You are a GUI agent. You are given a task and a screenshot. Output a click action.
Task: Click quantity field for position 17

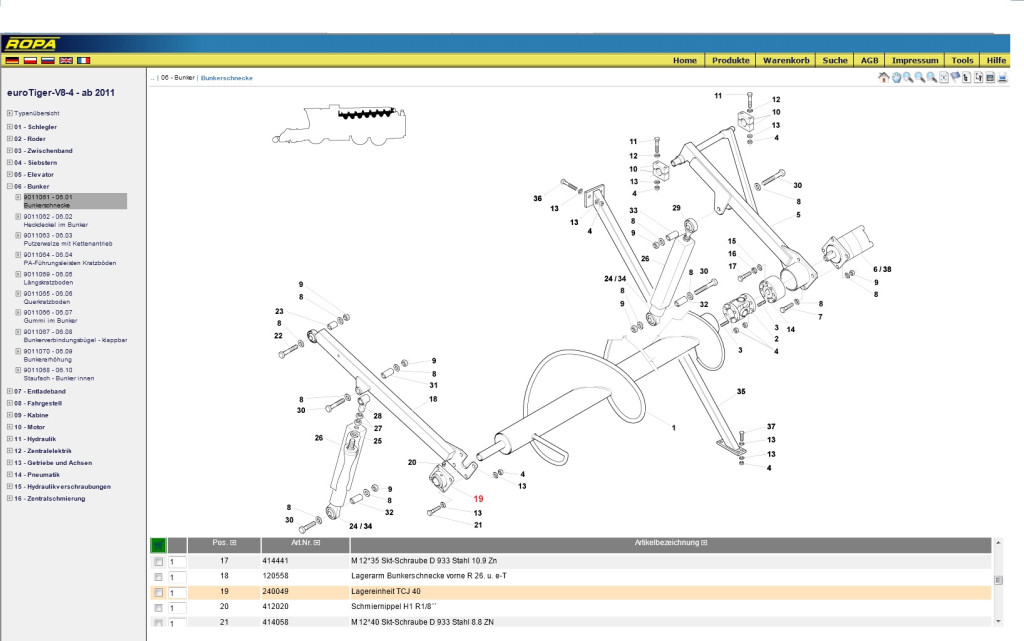(x=177, y=561)
